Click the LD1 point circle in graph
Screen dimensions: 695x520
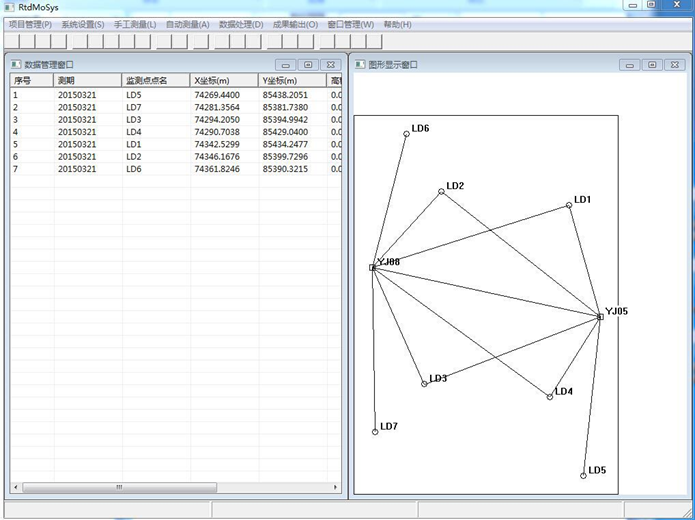(569, 205)
